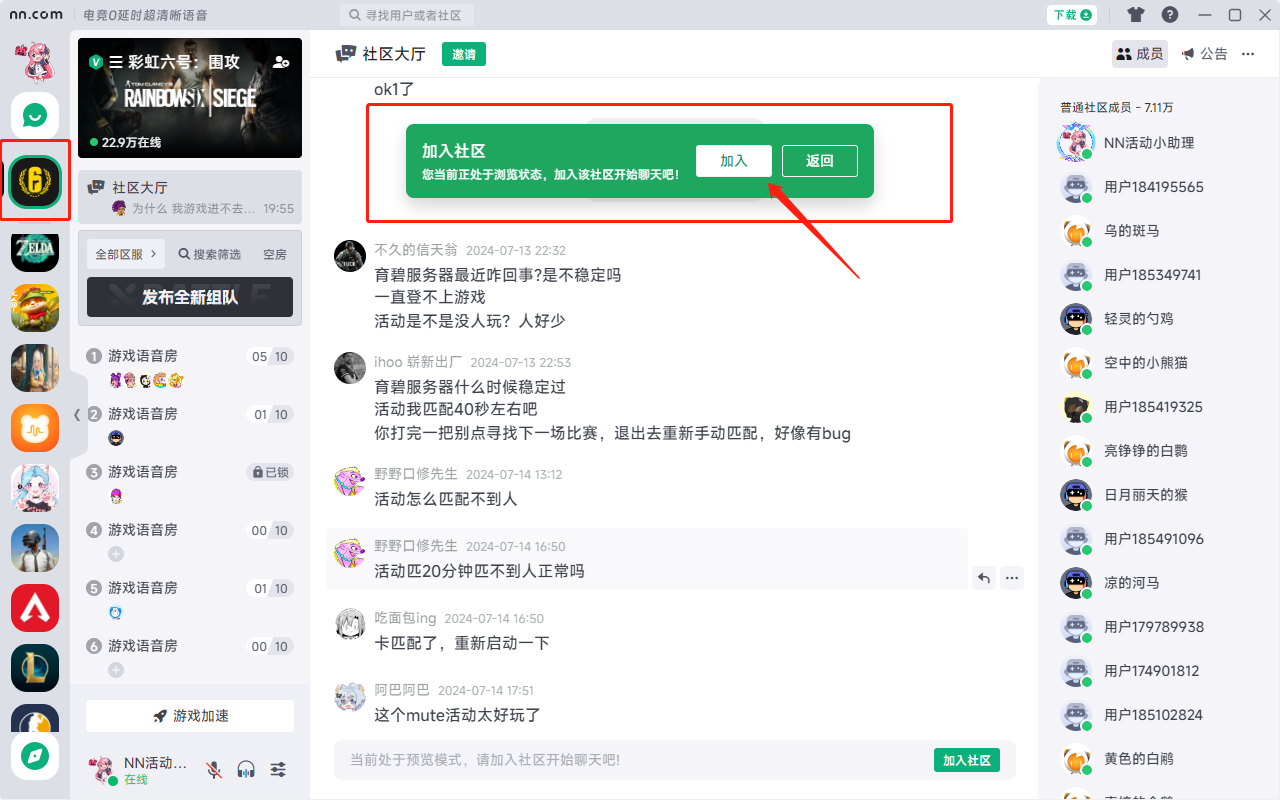Screen dimensions: 1280x800
Task: Open the League of Legends community icon
Action: click(34, 667)
